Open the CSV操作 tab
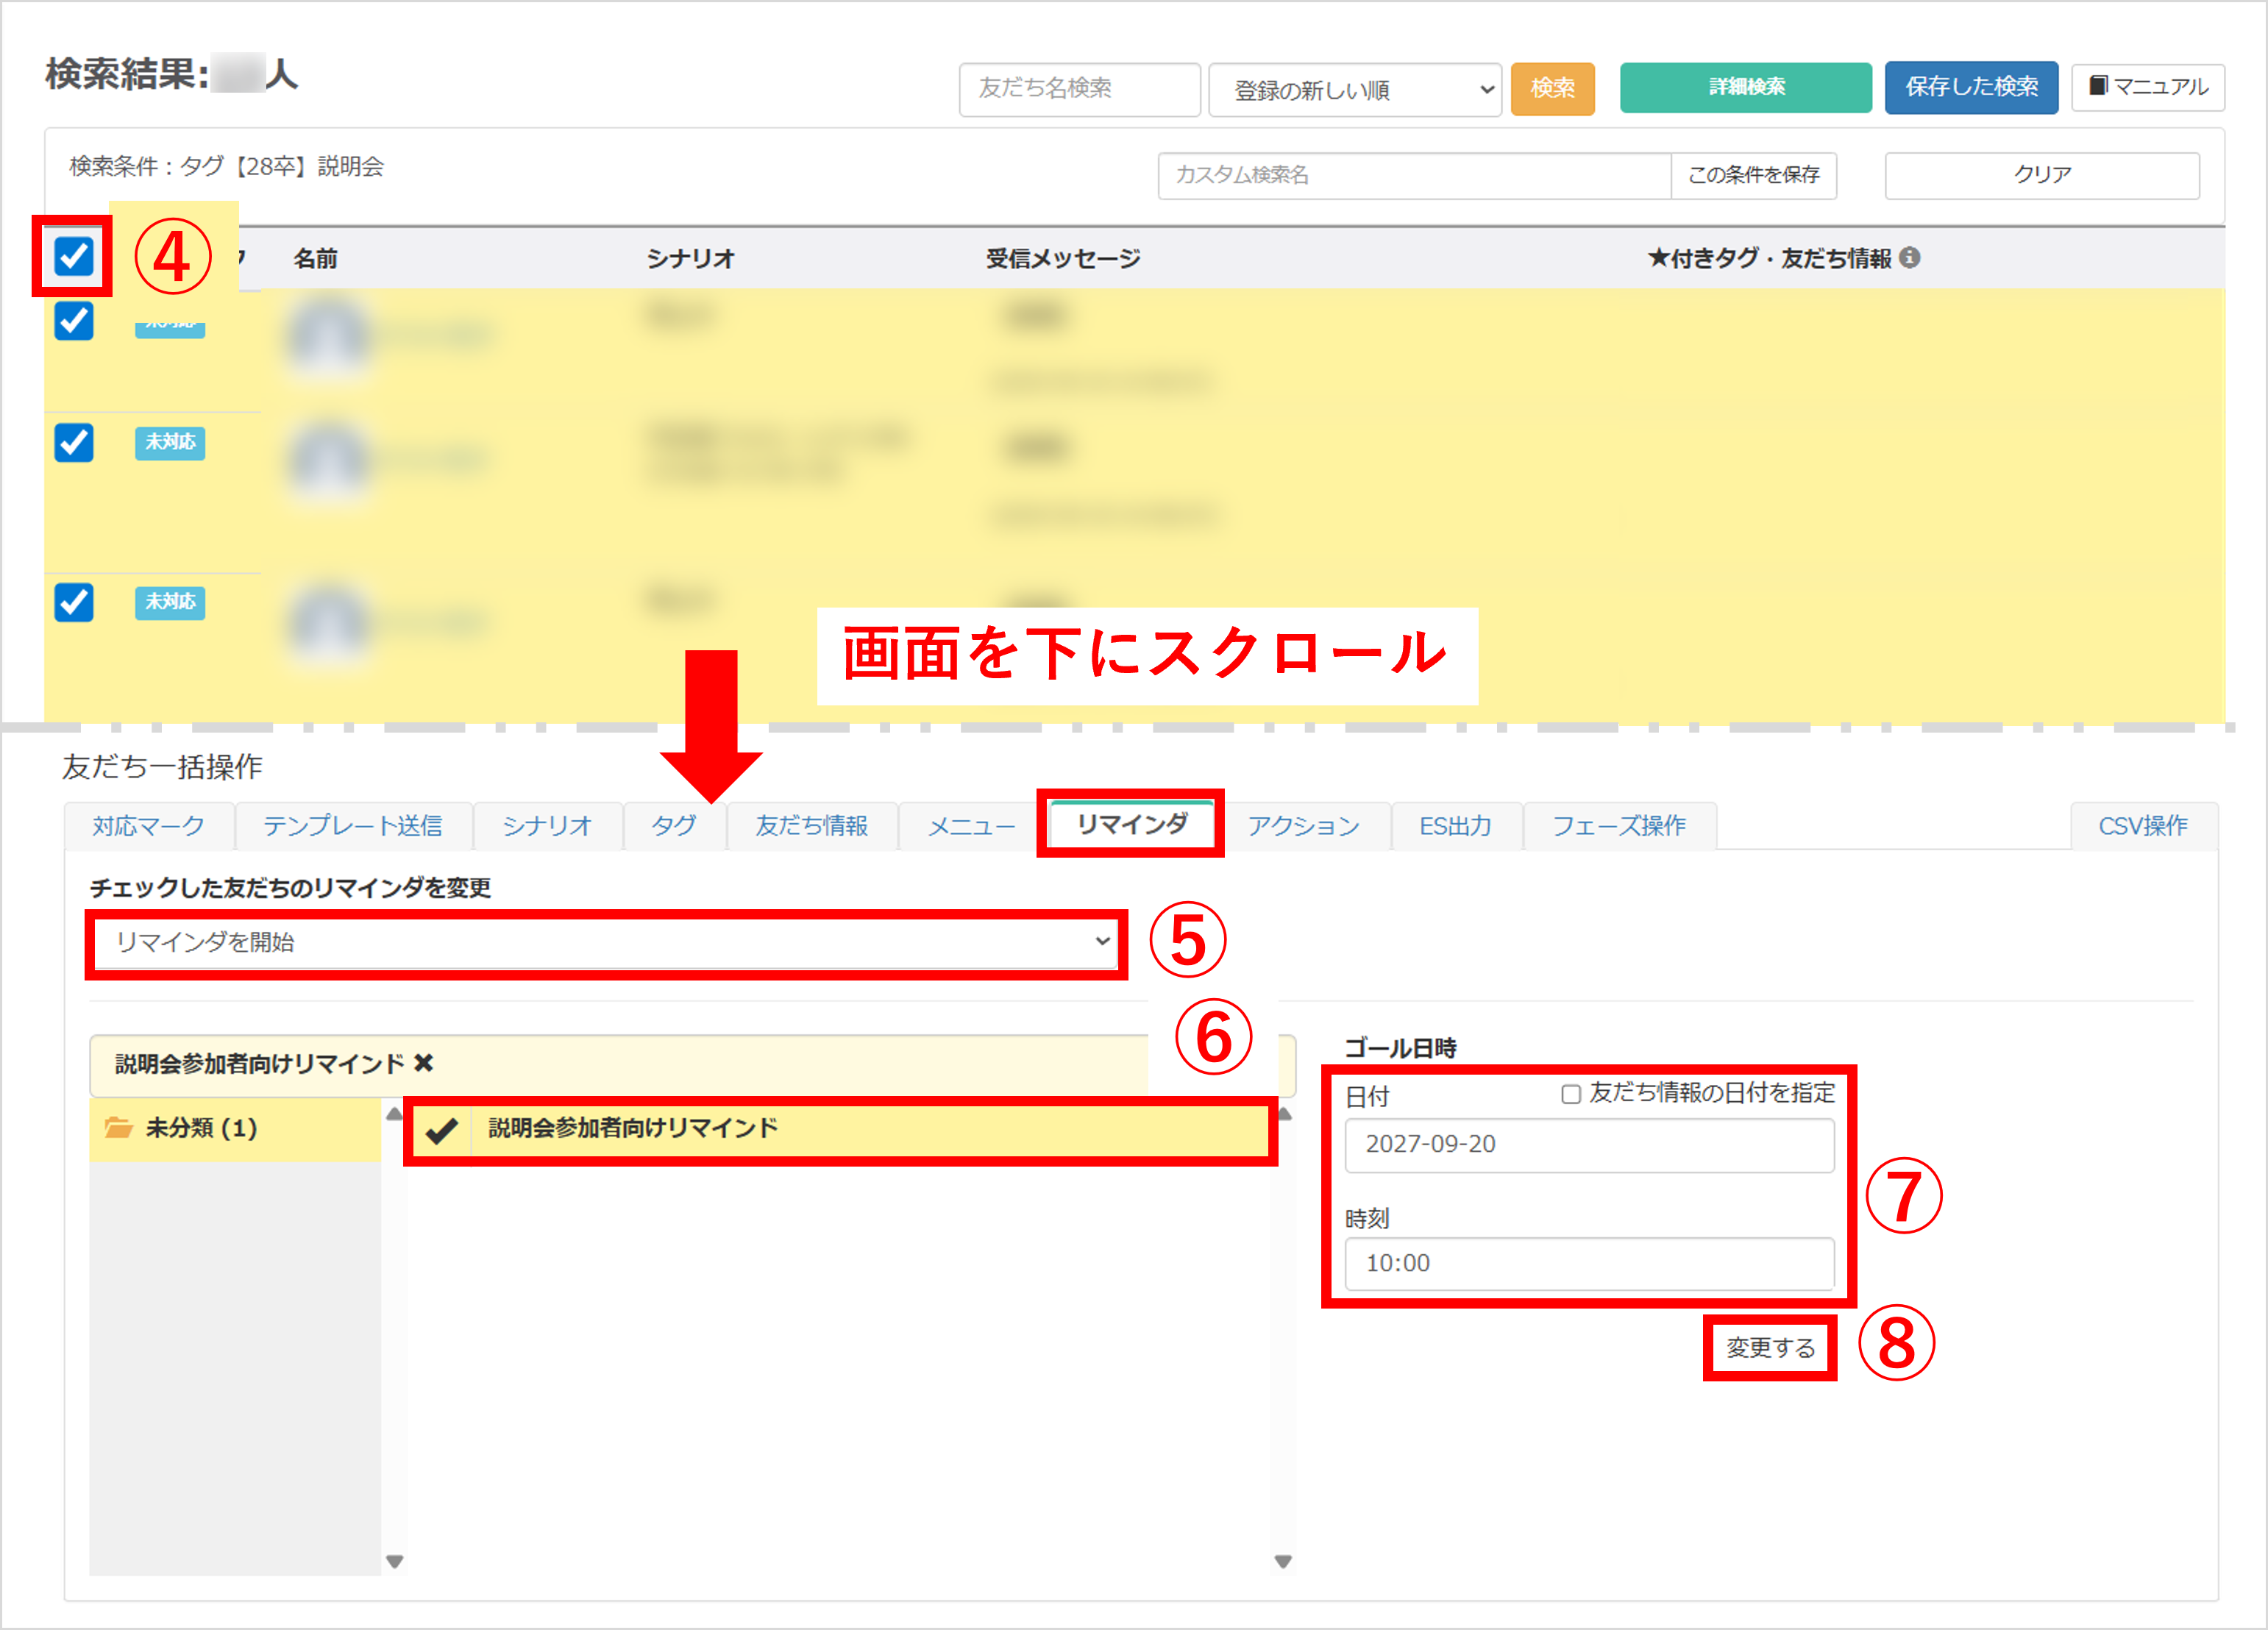Viewport: 2268px width, 1630px height. [x=2142, y=826]
